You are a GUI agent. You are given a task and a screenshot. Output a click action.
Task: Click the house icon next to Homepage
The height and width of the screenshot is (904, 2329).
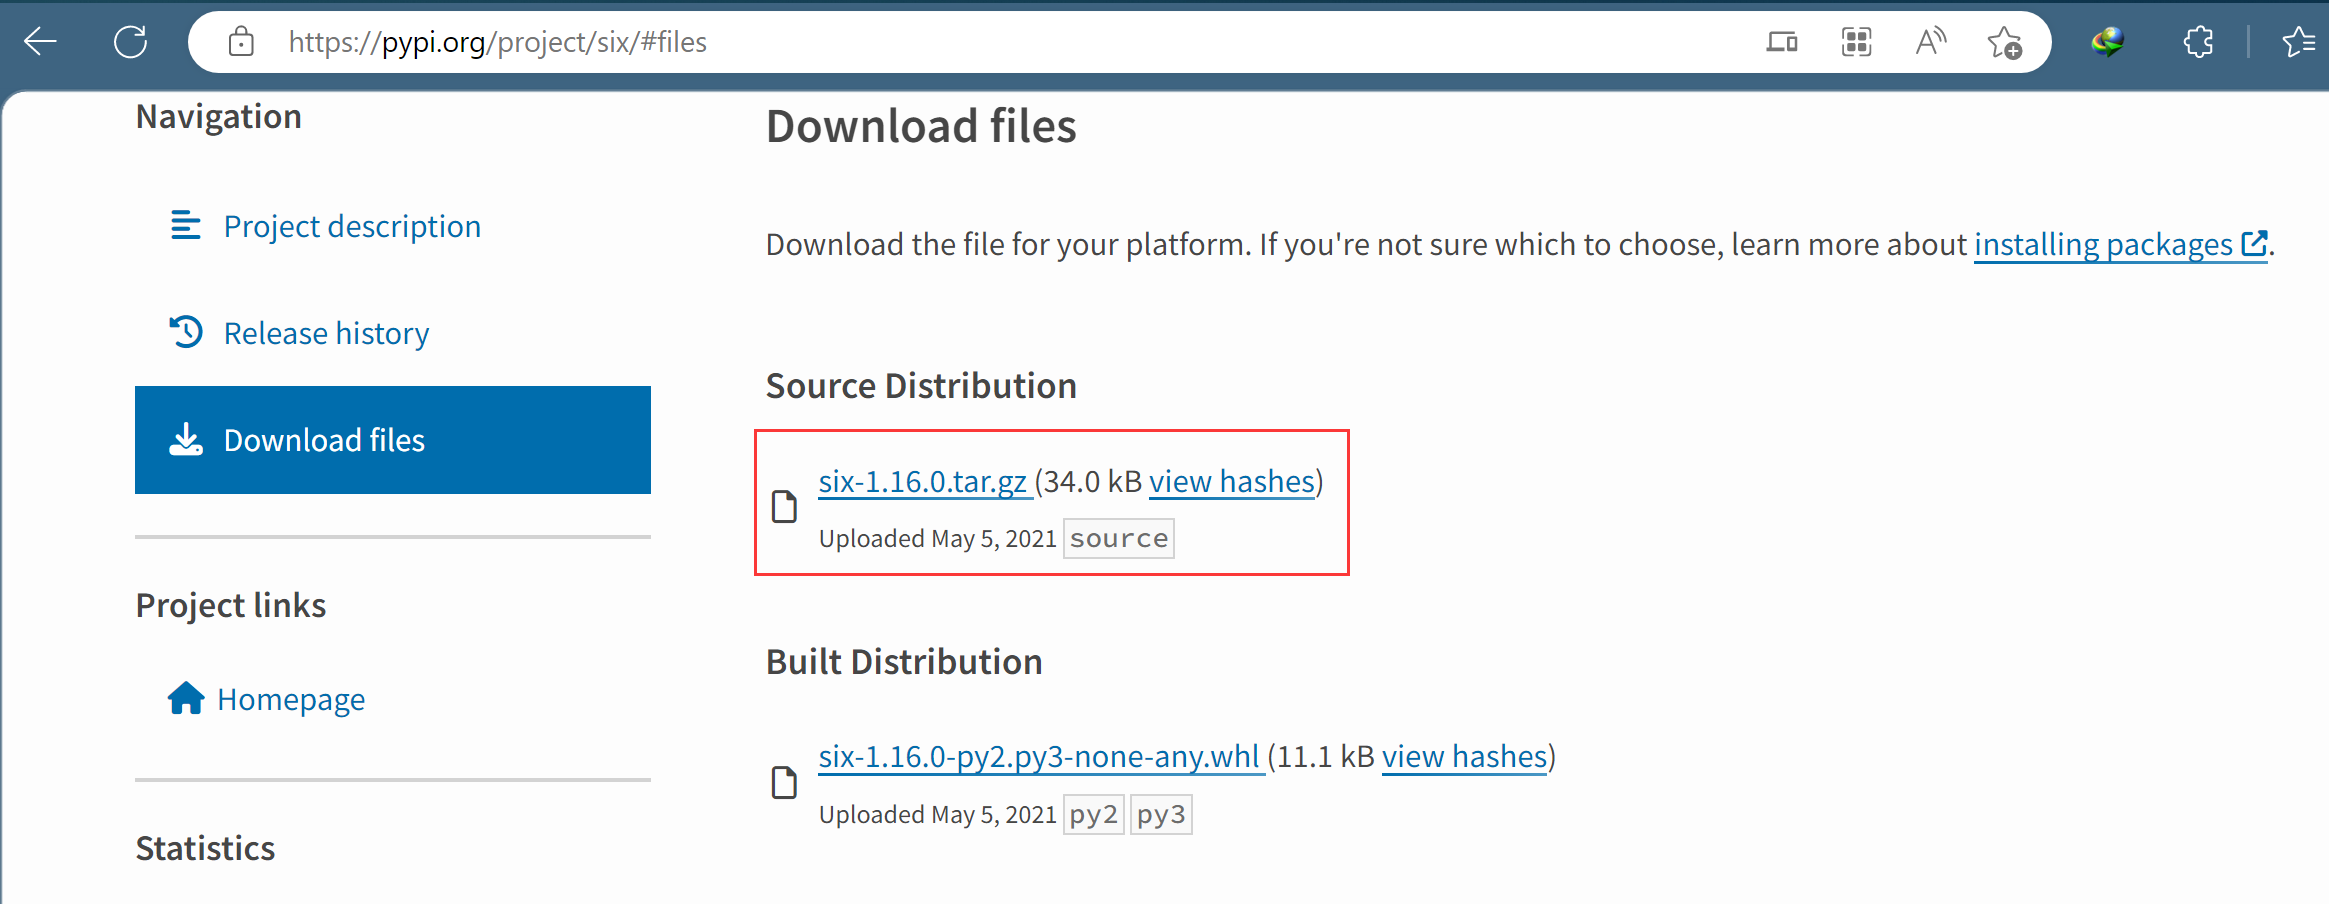tap(186, 698)
